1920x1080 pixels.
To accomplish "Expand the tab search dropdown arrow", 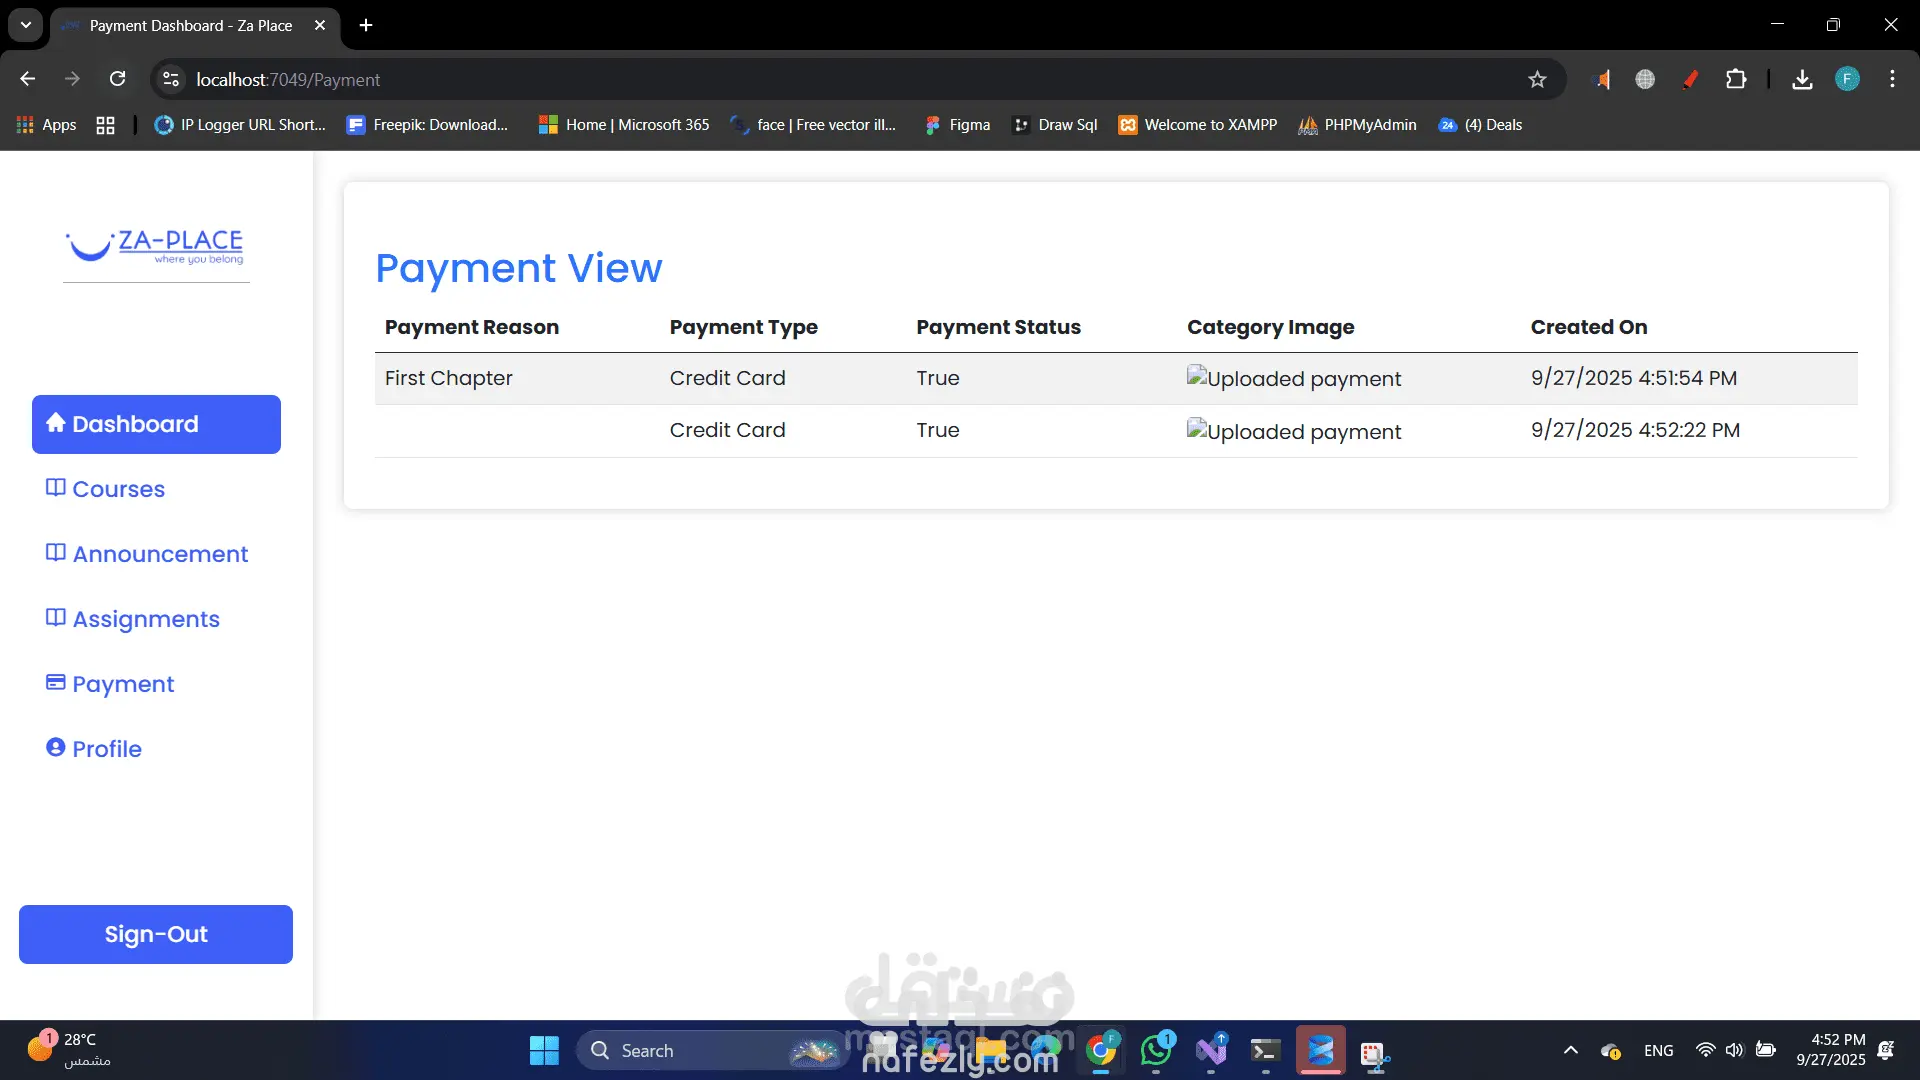I will tap(26, 25).
